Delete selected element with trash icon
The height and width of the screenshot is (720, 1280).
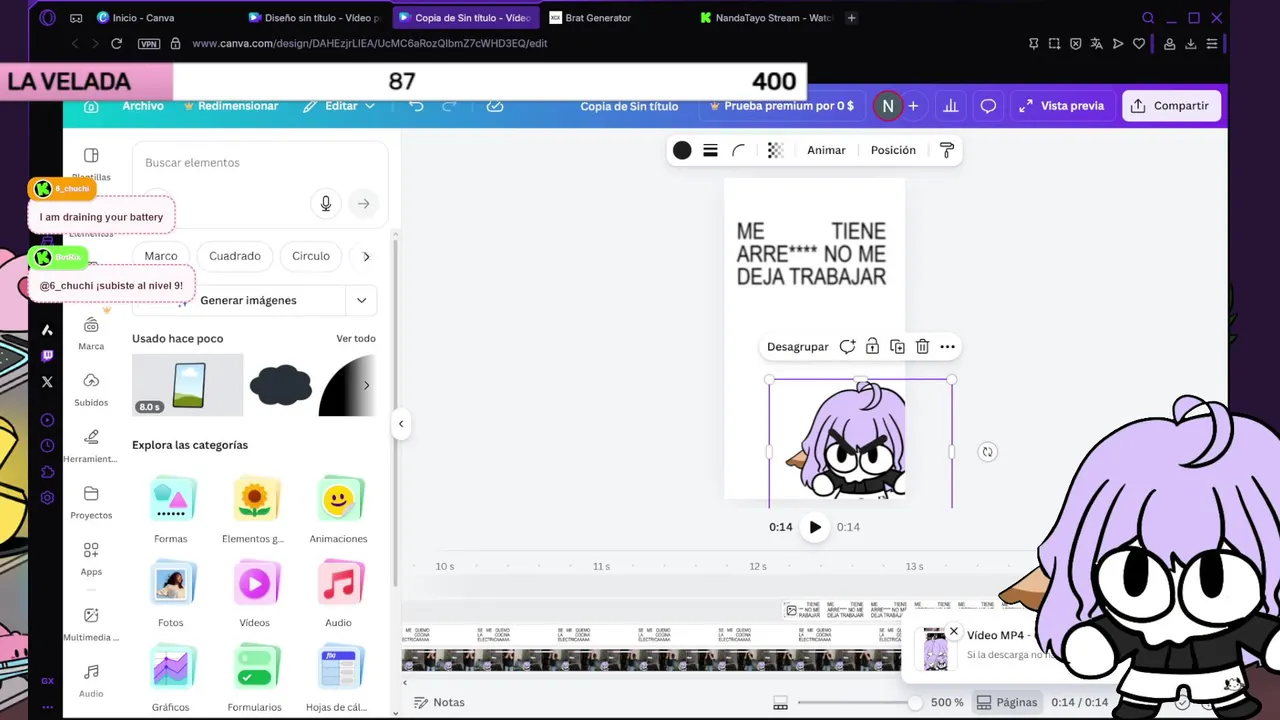click(x=922, y=347)
